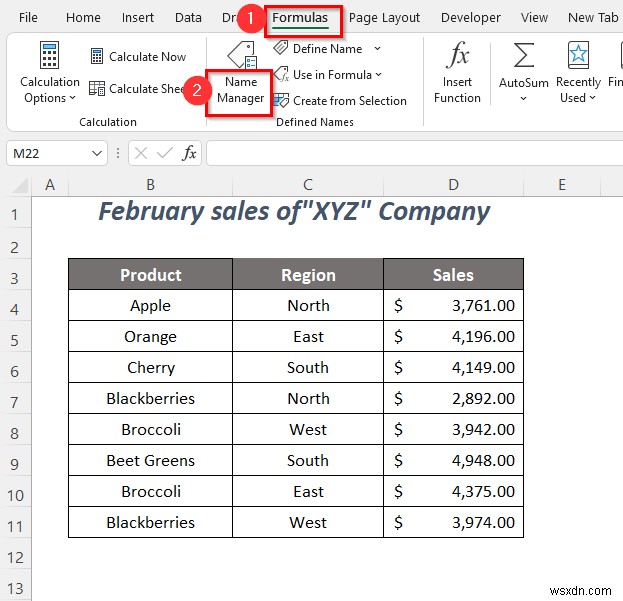Select column C header
Viewport: 623px width, 601px height.
pos(308,185)
